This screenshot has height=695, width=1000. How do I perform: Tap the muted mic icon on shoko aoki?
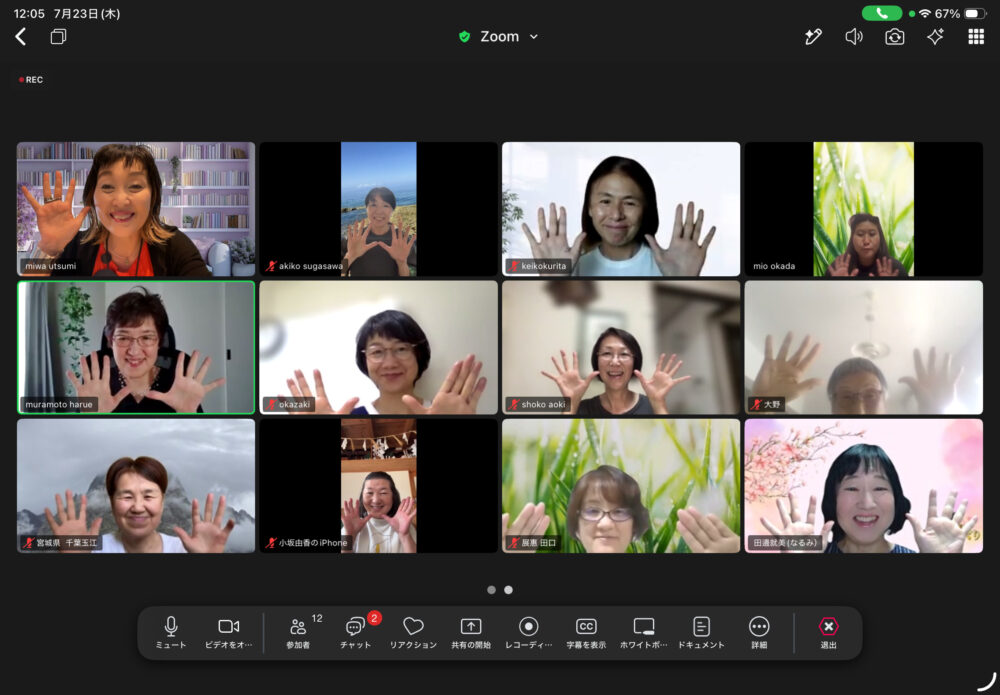point(513,404)
